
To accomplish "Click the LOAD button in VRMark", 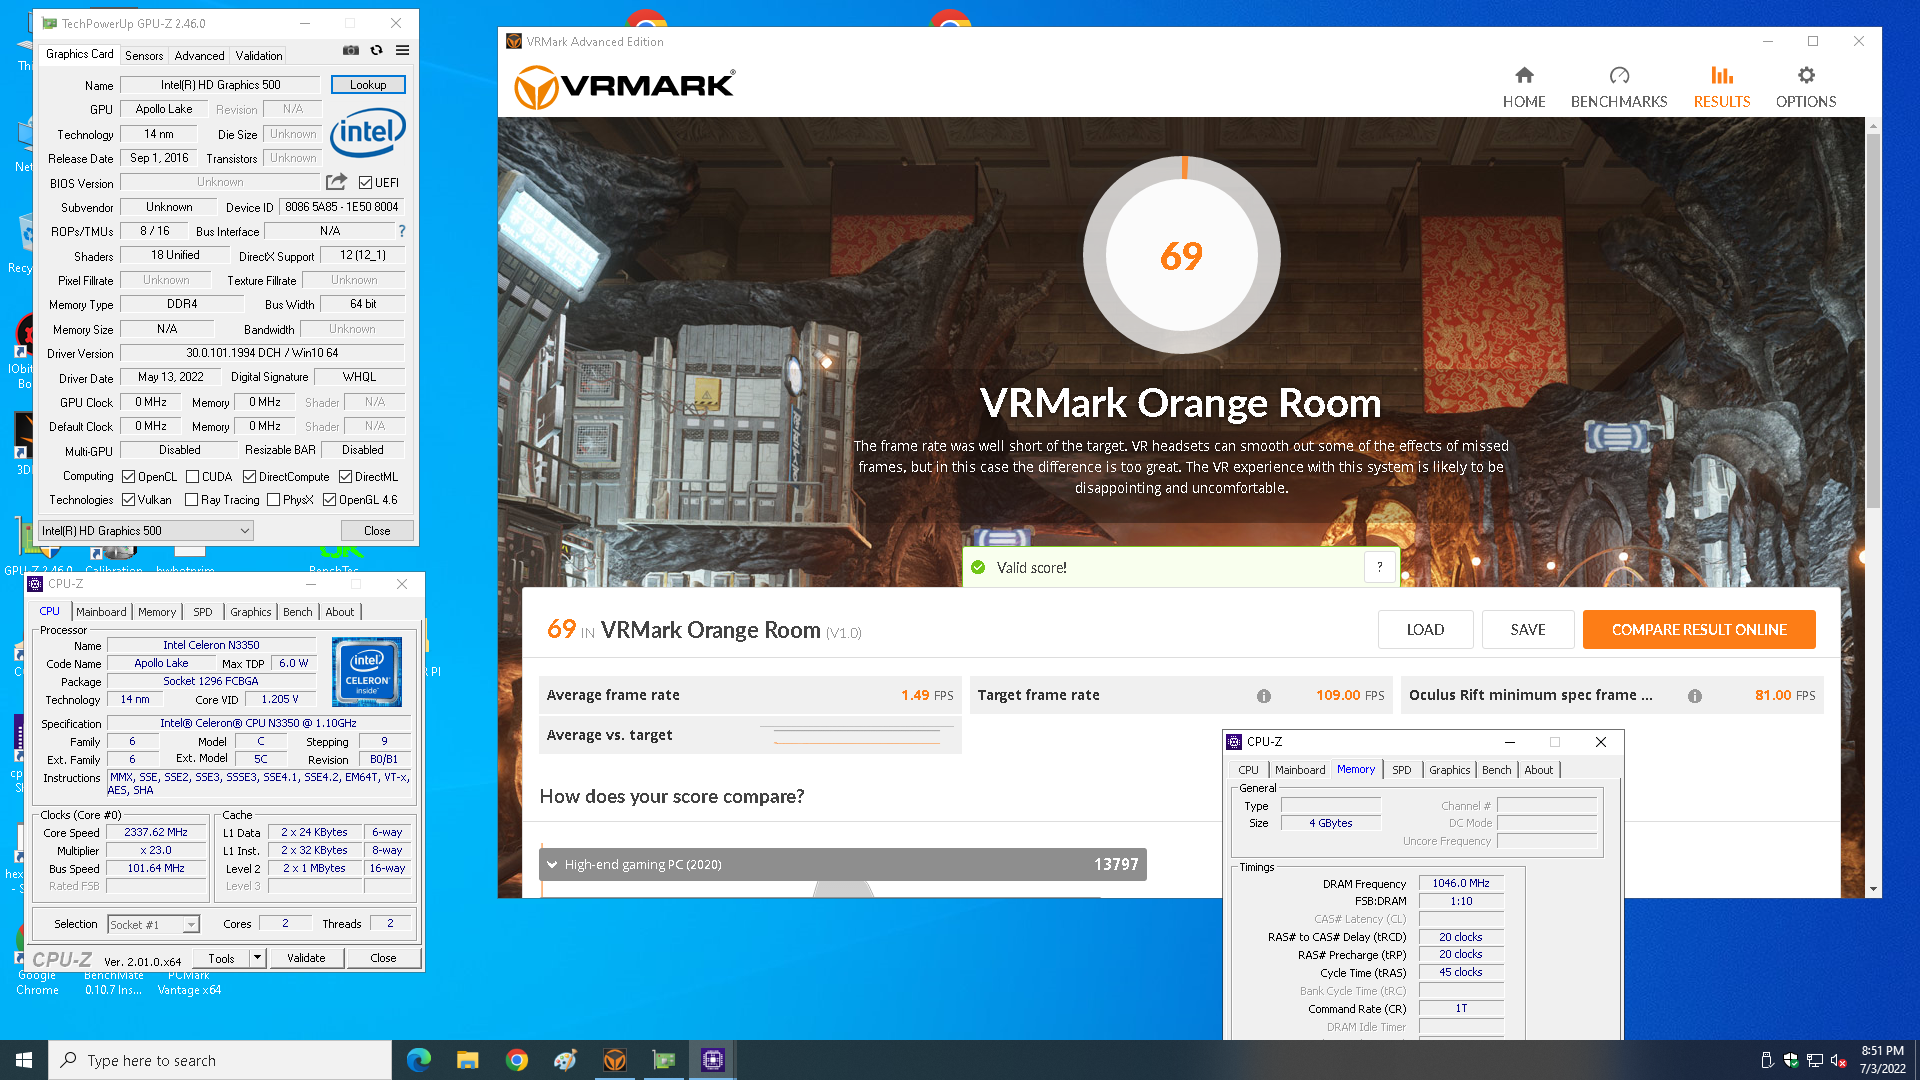I will coord(1425,630).
